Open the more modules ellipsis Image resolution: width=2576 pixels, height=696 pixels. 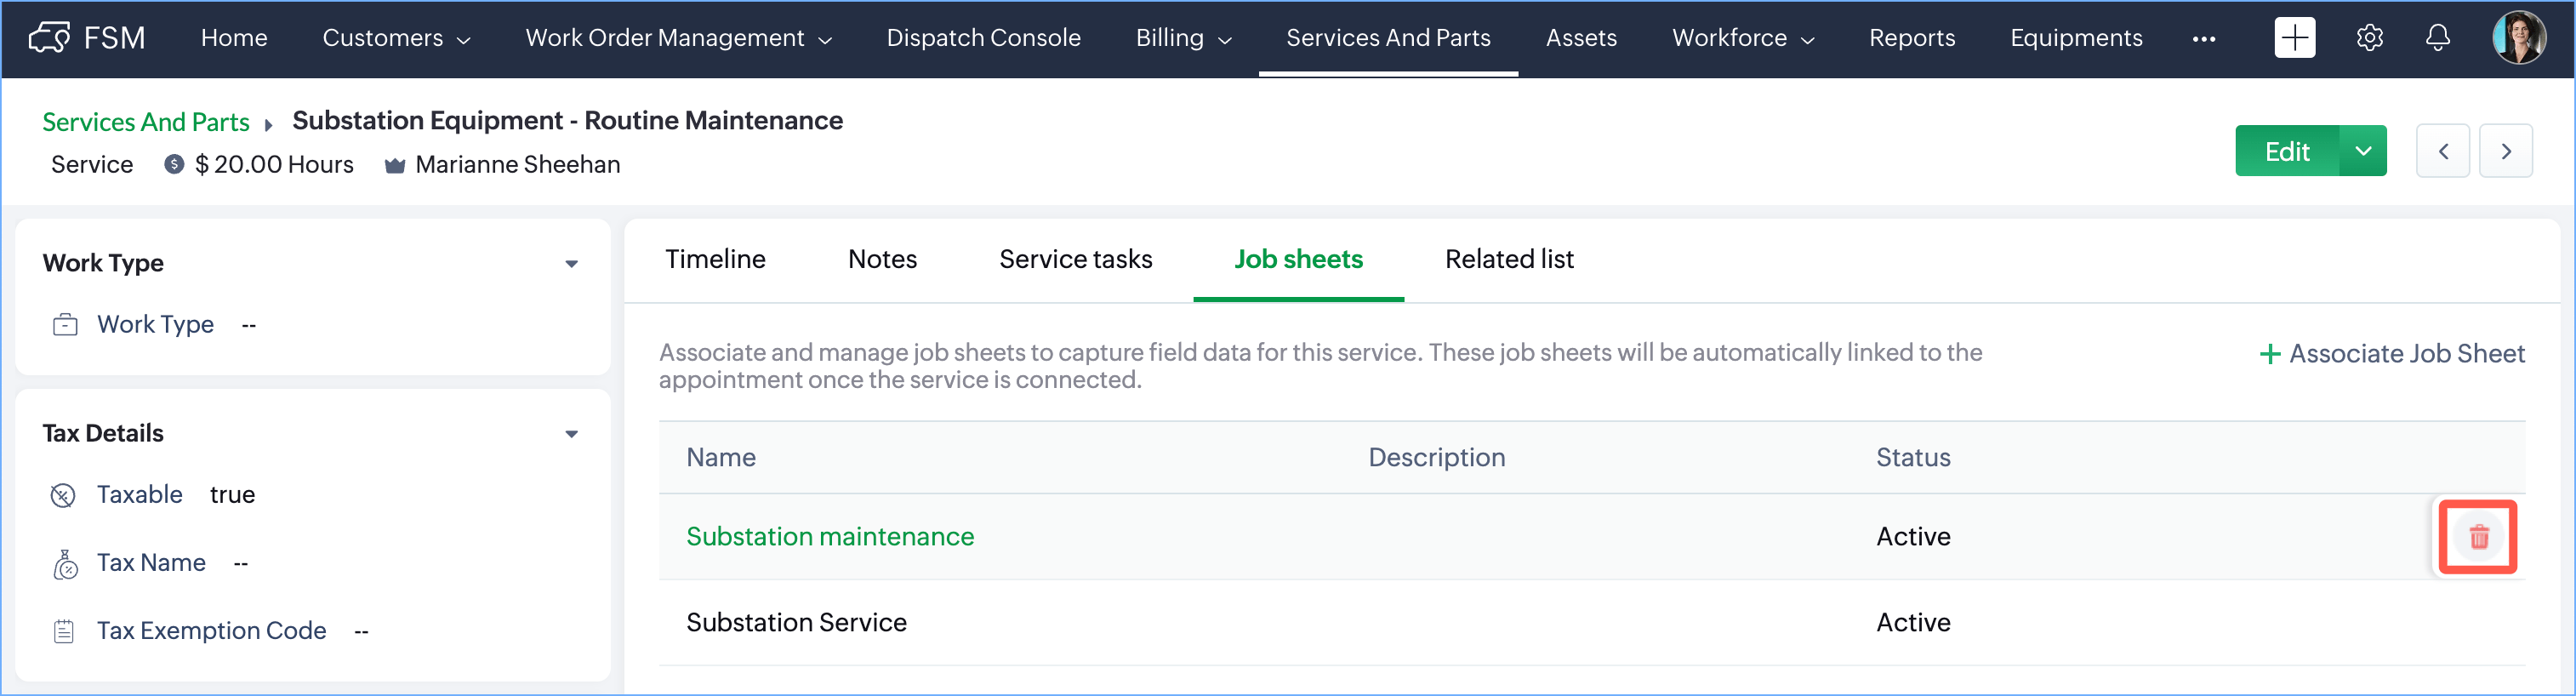[x=2203, y=39]
